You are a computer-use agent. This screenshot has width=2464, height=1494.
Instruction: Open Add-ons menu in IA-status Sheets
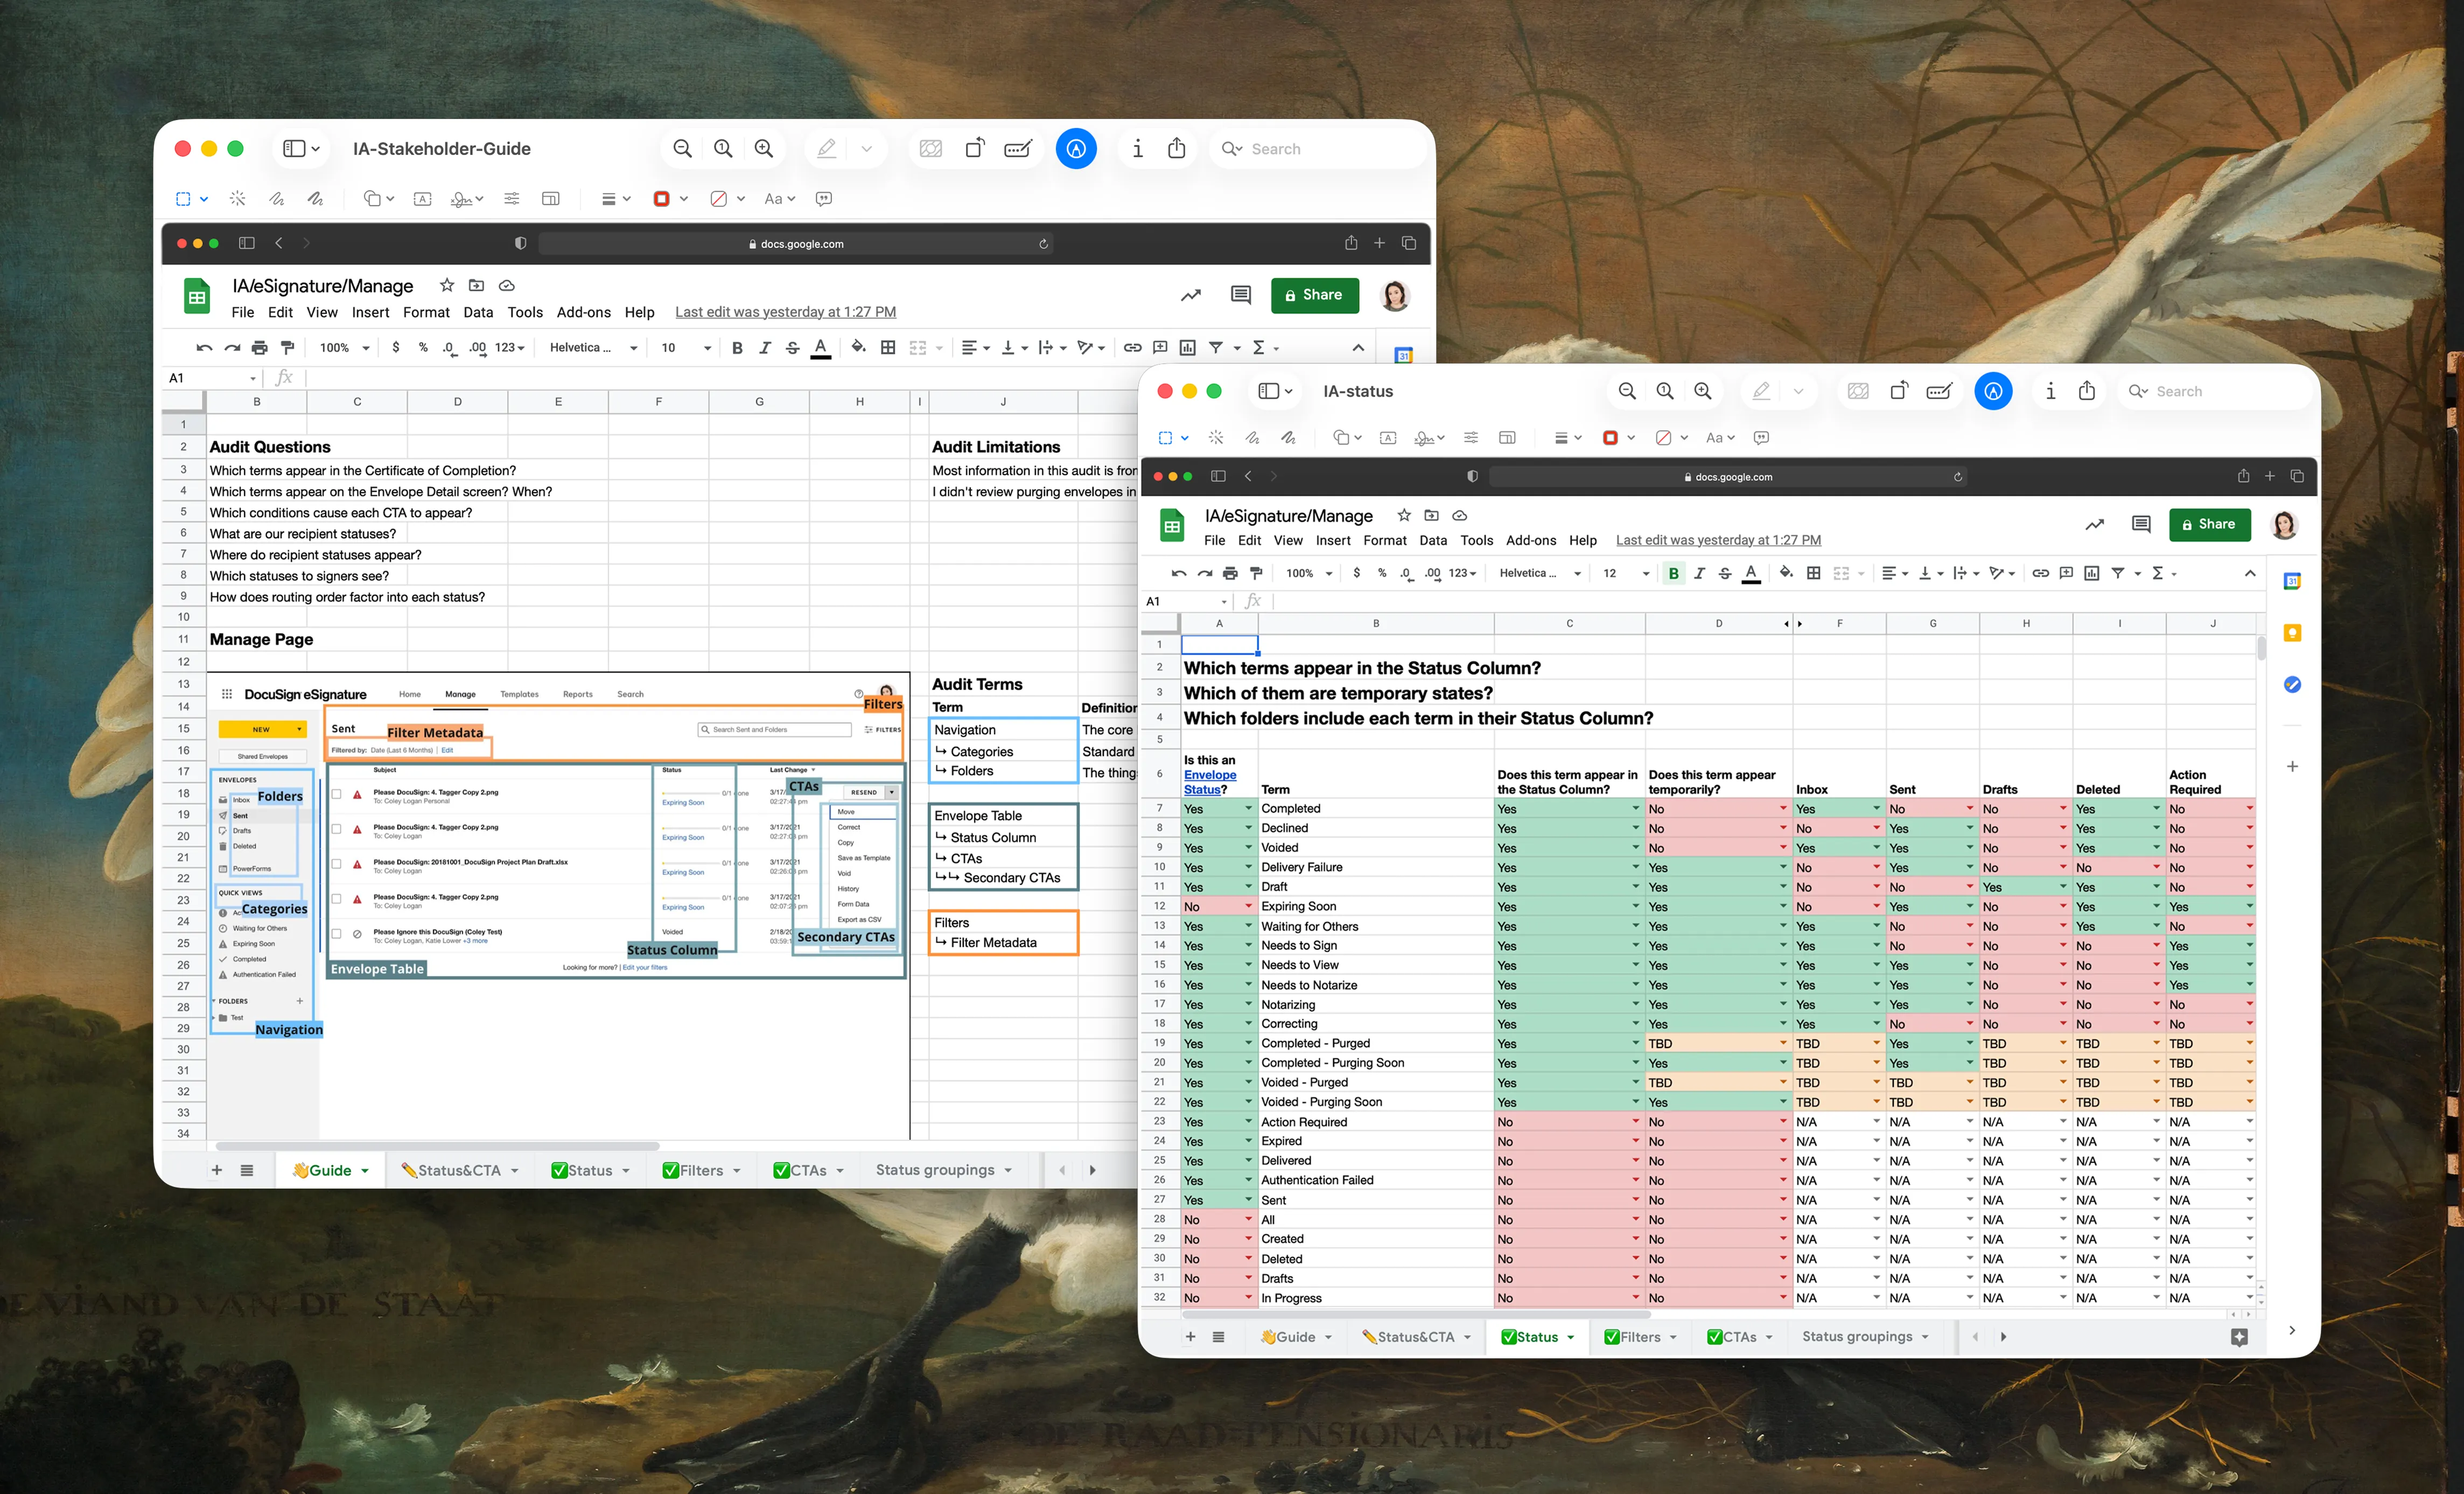click(x=1531, y=540)
